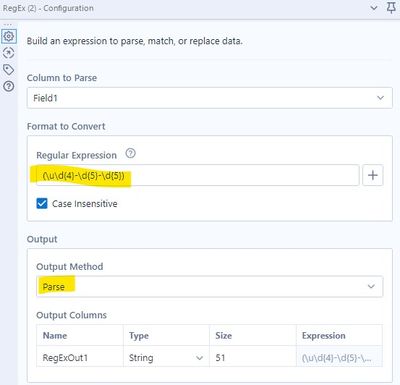This screenshot has height=385, width=400.
Task: Expand the Column to Parse Field1 dropdown
Action: [x=210, y=98]
